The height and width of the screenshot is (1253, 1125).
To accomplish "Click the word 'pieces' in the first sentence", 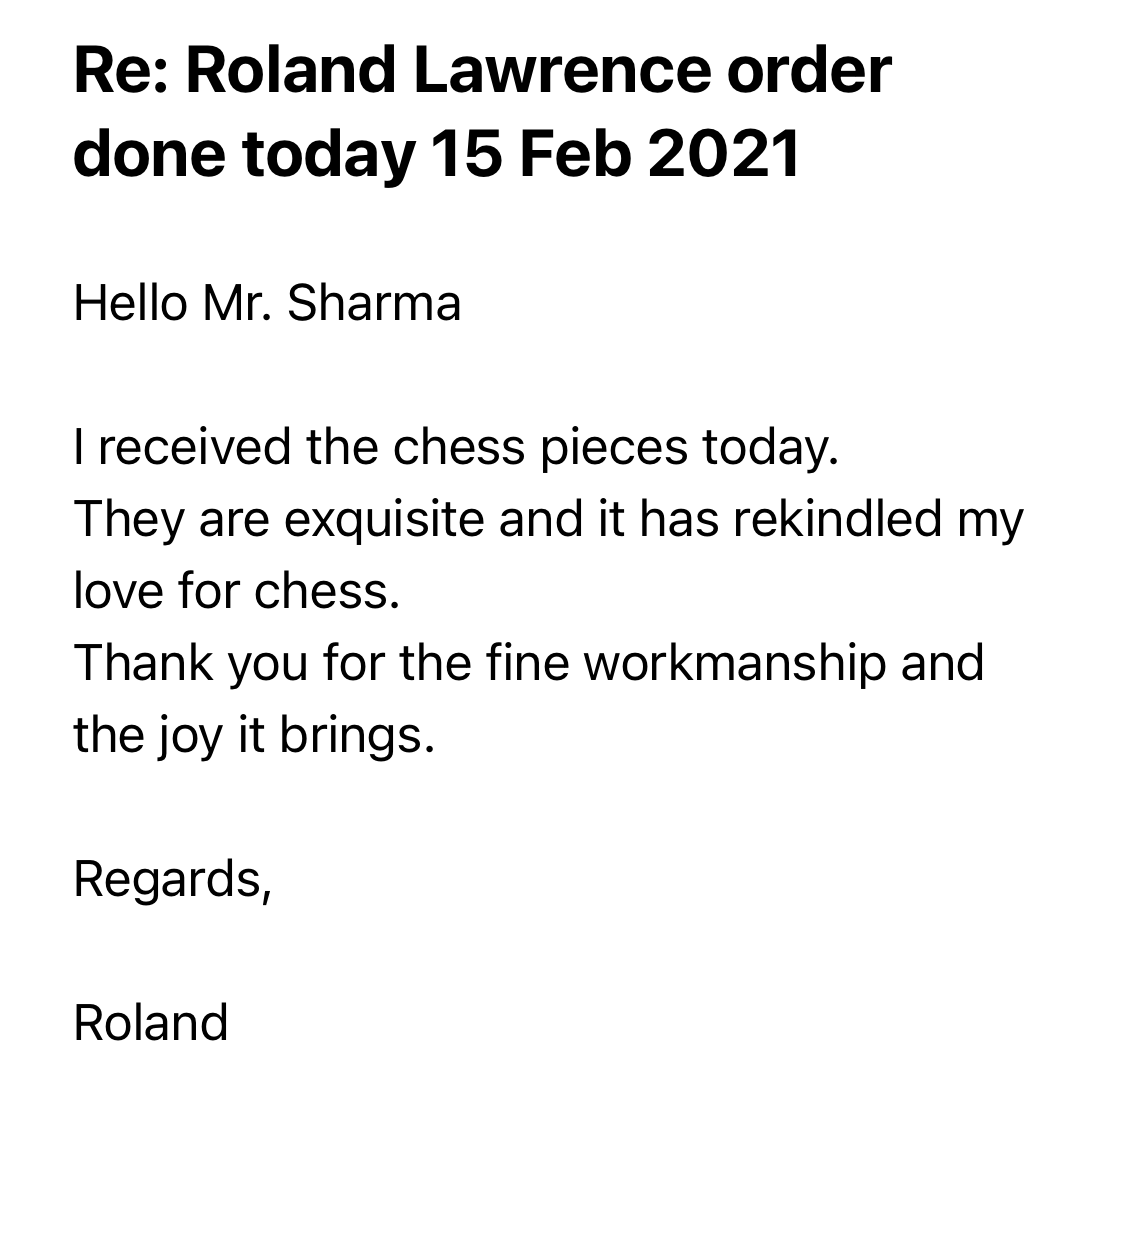I will pyautogui.click(x=615, y=447).
